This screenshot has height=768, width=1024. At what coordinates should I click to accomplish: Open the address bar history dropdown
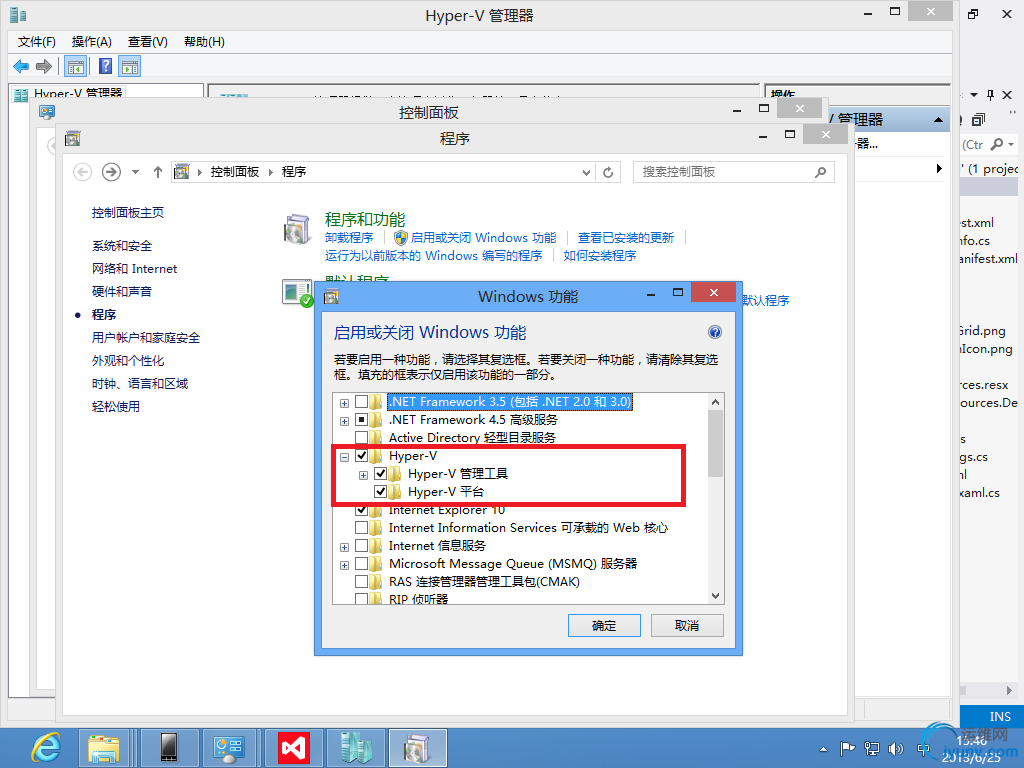(x=586, y=172)
